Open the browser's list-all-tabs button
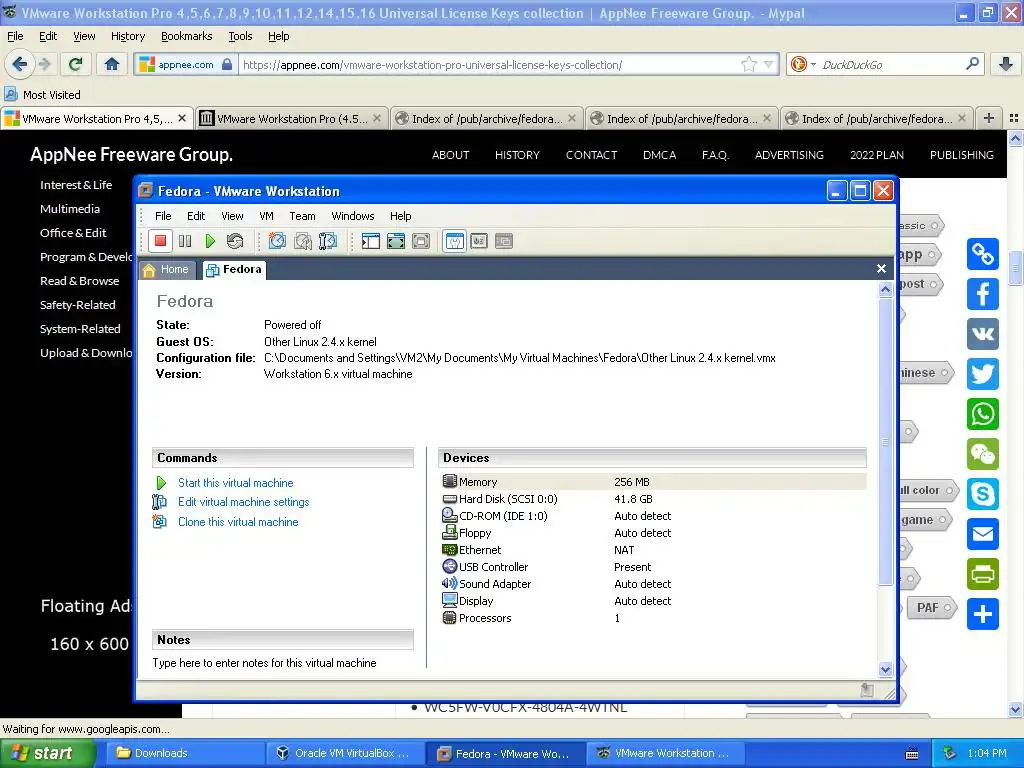This screenshot has height=768, width=1024. click(1014, 118)
